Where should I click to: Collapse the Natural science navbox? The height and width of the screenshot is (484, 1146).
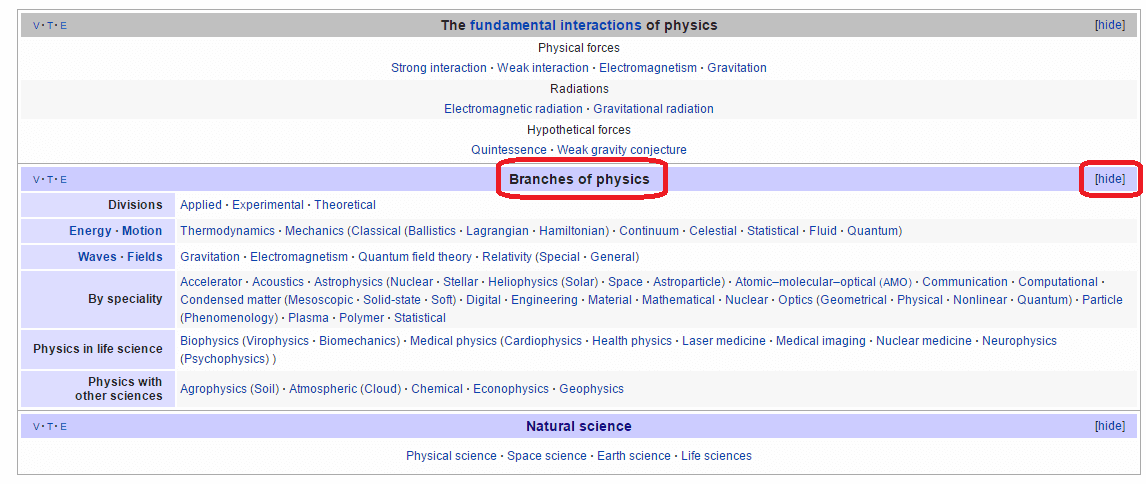(1110, 426)
